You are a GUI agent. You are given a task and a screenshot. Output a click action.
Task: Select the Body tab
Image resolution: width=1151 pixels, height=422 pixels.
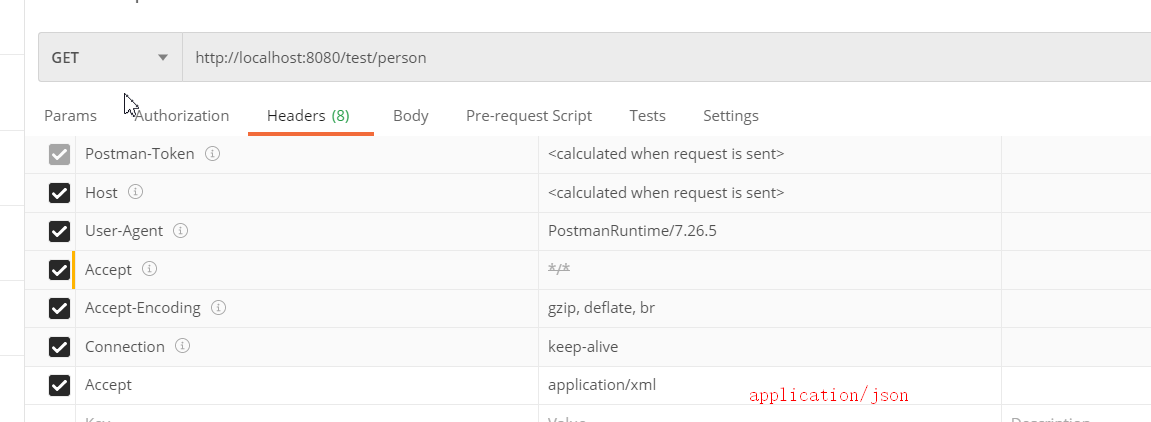click(x=410, y=116)
